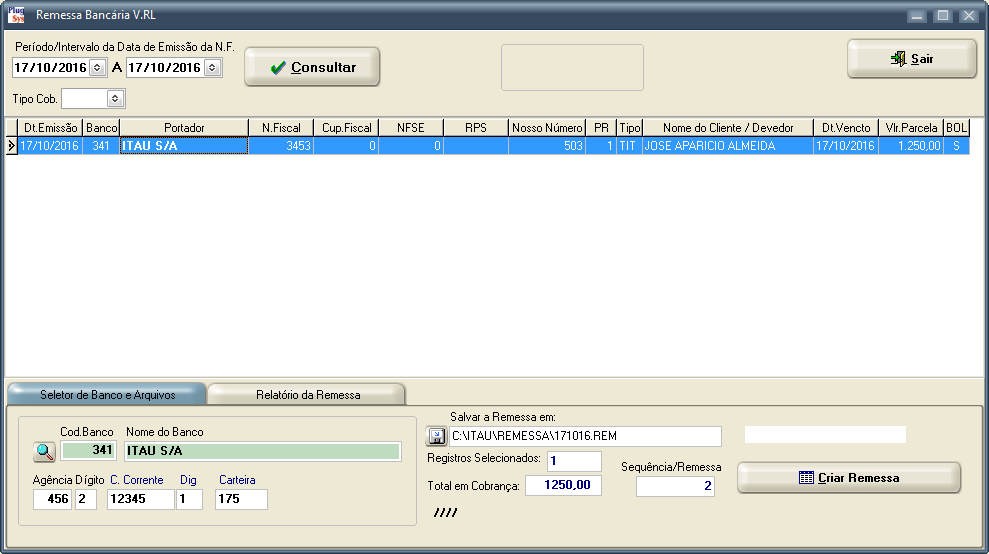This screenshot has height=554, width=989.
Task: Click the Registros Selecionados field
Action: coord(574,461)
